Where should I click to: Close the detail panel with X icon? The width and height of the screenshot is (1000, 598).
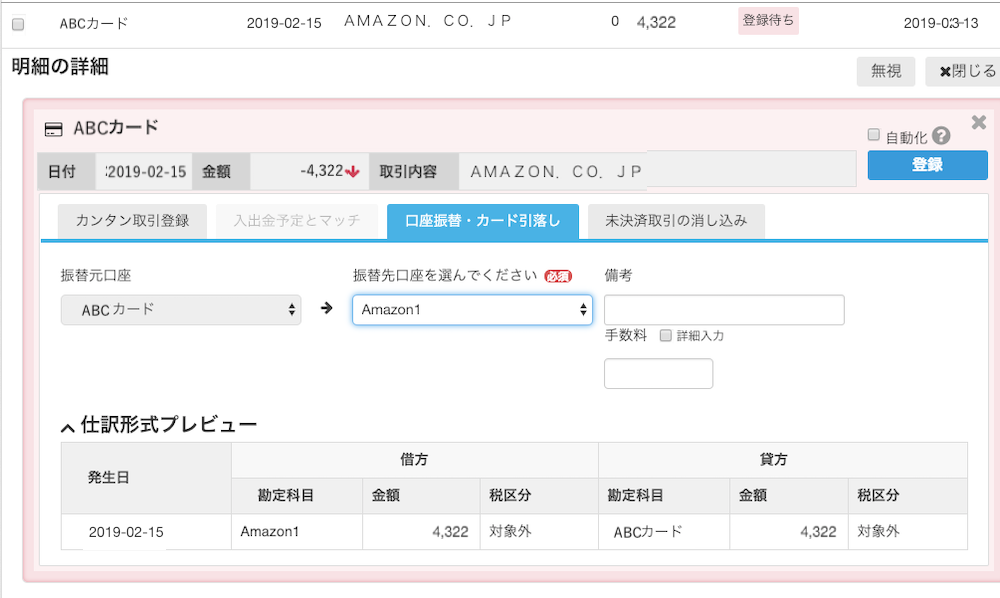click(978, 122)
